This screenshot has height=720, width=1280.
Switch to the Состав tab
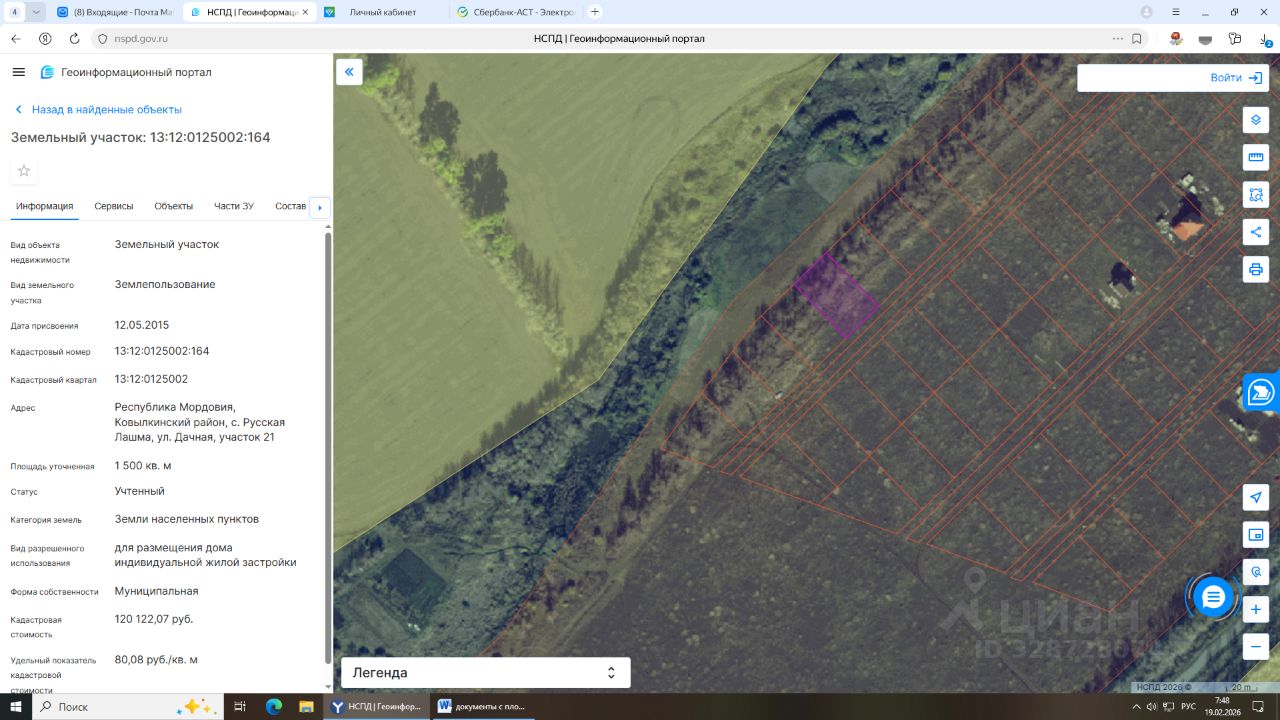pos(290,206)
